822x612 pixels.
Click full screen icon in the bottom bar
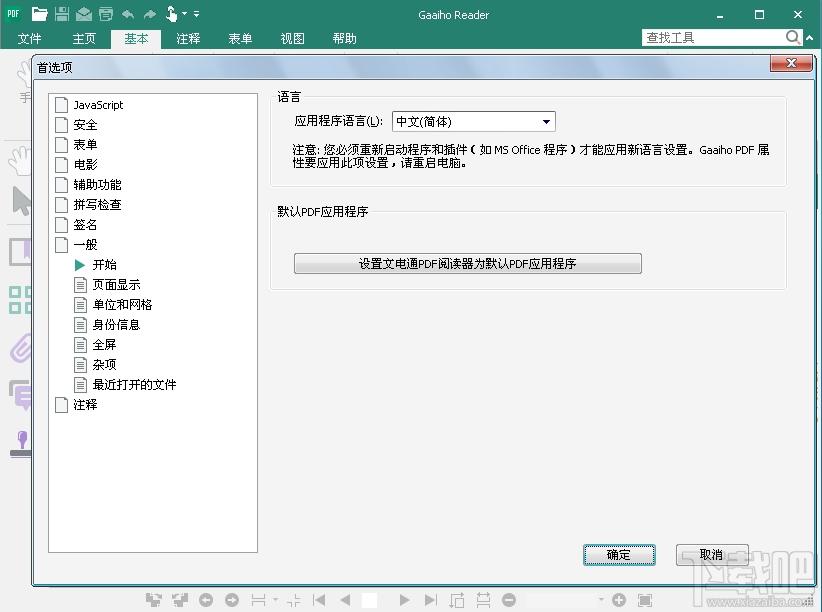point(645,599)
